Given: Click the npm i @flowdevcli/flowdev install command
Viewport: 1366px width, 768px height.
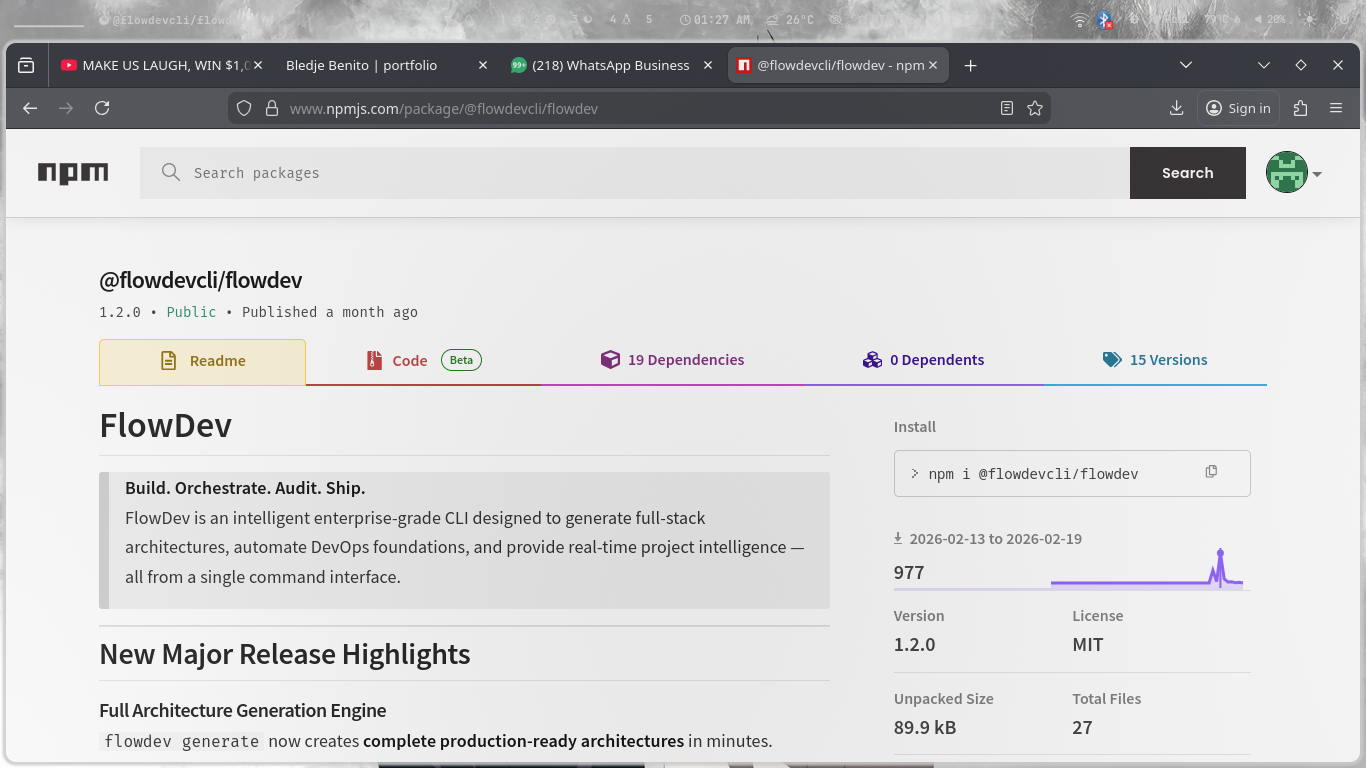Looking at the screenshot, I should pos(1034,474).
